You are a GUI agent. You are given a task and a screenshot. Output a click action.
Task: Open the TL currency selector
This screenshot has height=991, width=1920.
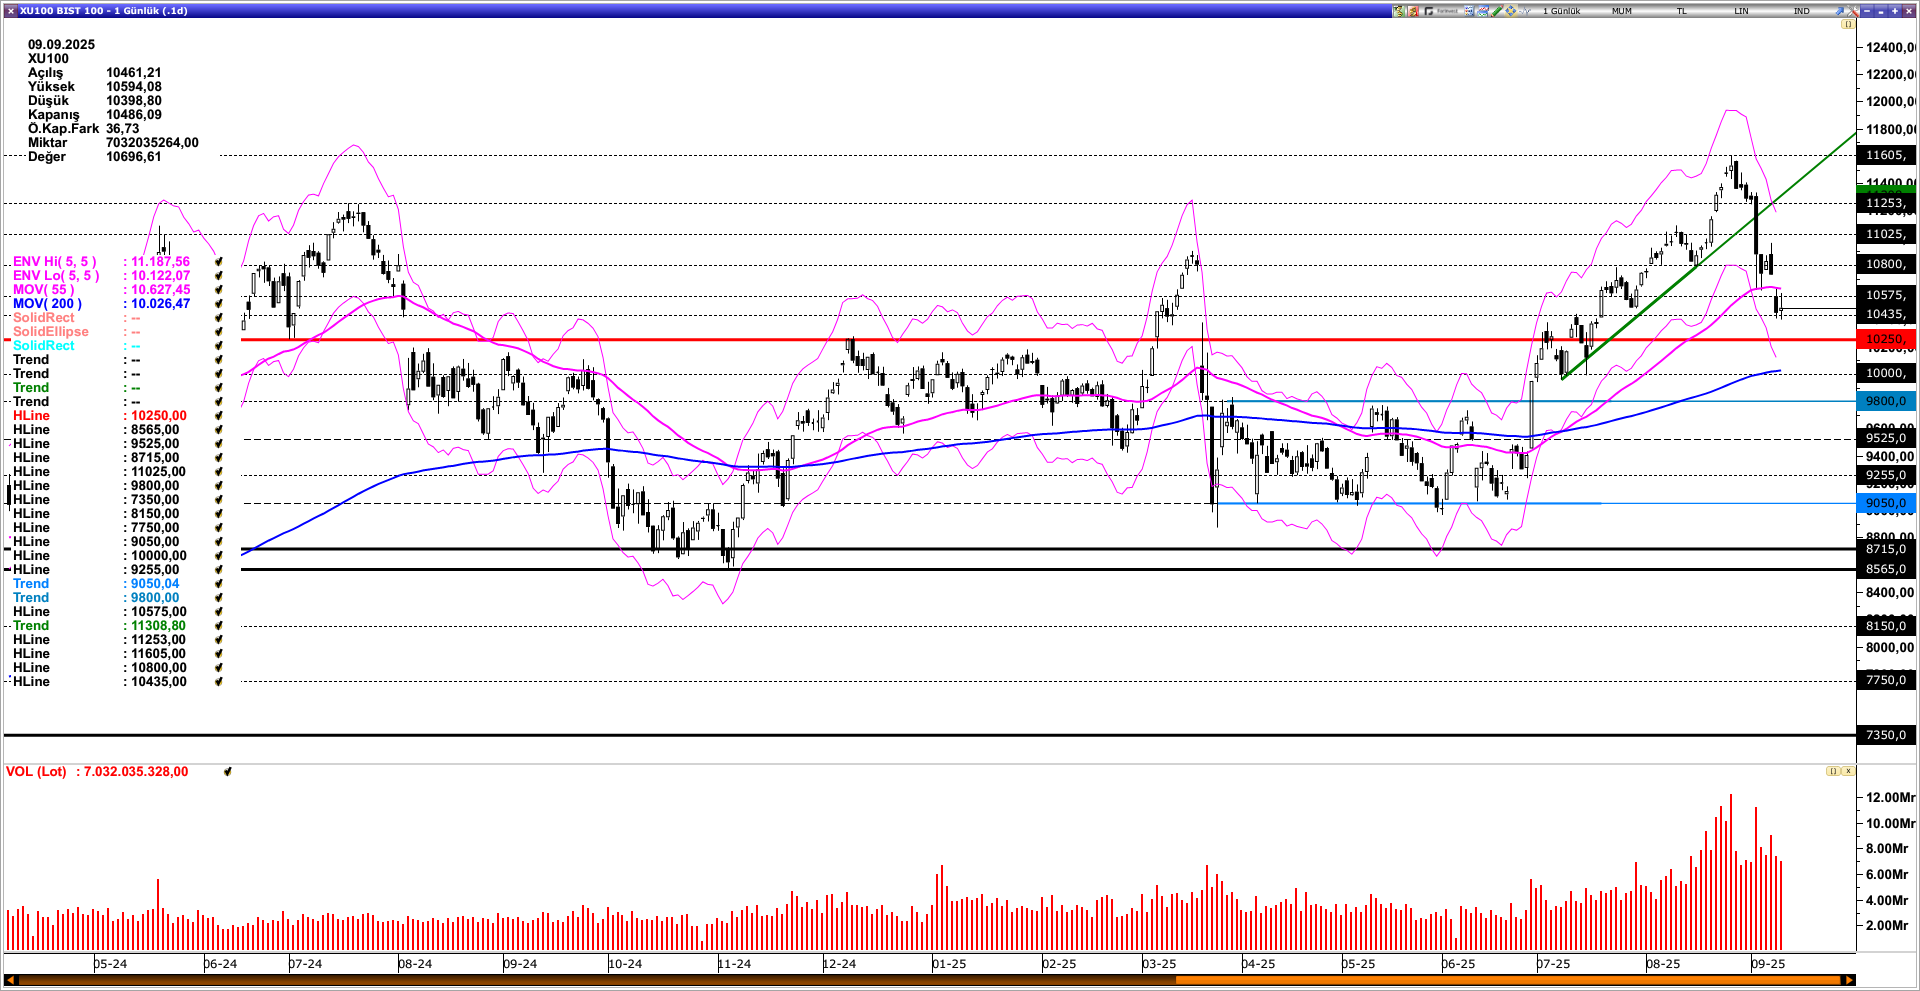(x=1682, y=11)
